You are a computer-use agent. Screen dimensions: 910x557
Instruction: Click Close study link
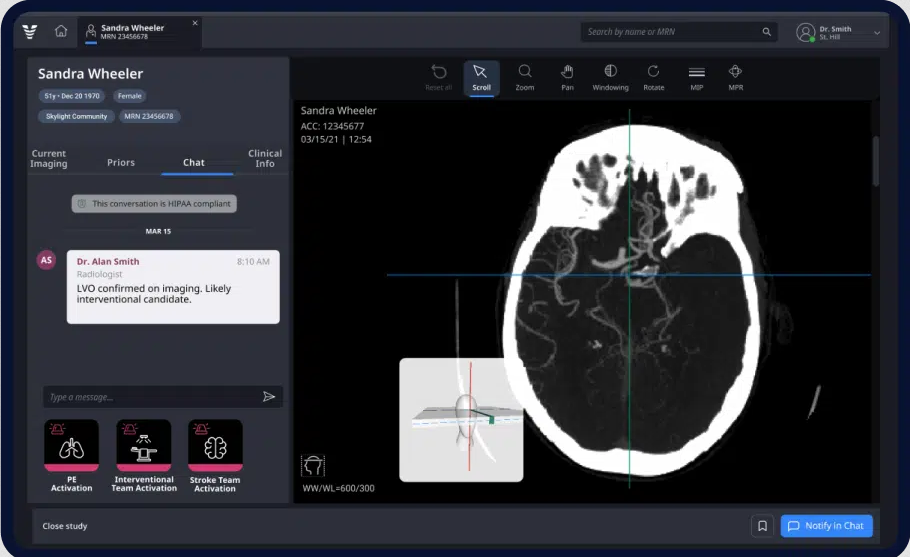[65, 526]
